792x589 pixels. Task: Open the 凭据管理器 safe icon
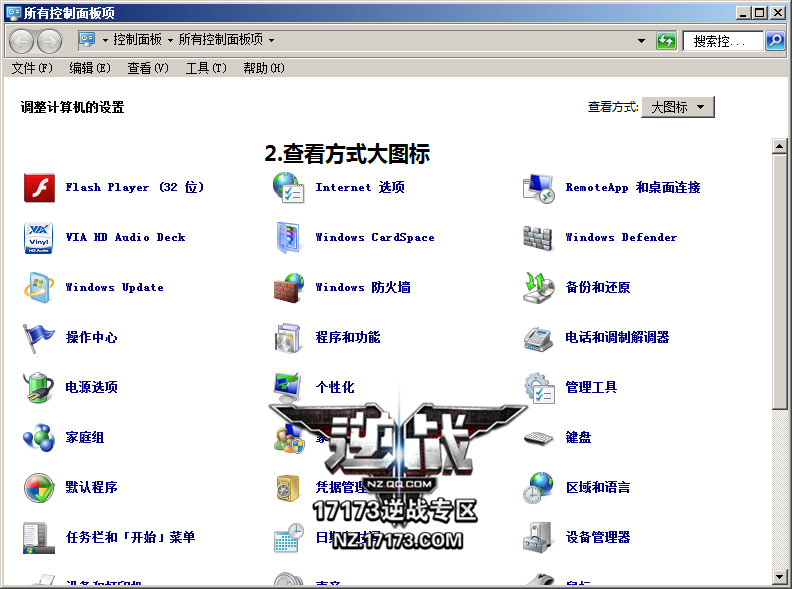click(x=288, y=487)
